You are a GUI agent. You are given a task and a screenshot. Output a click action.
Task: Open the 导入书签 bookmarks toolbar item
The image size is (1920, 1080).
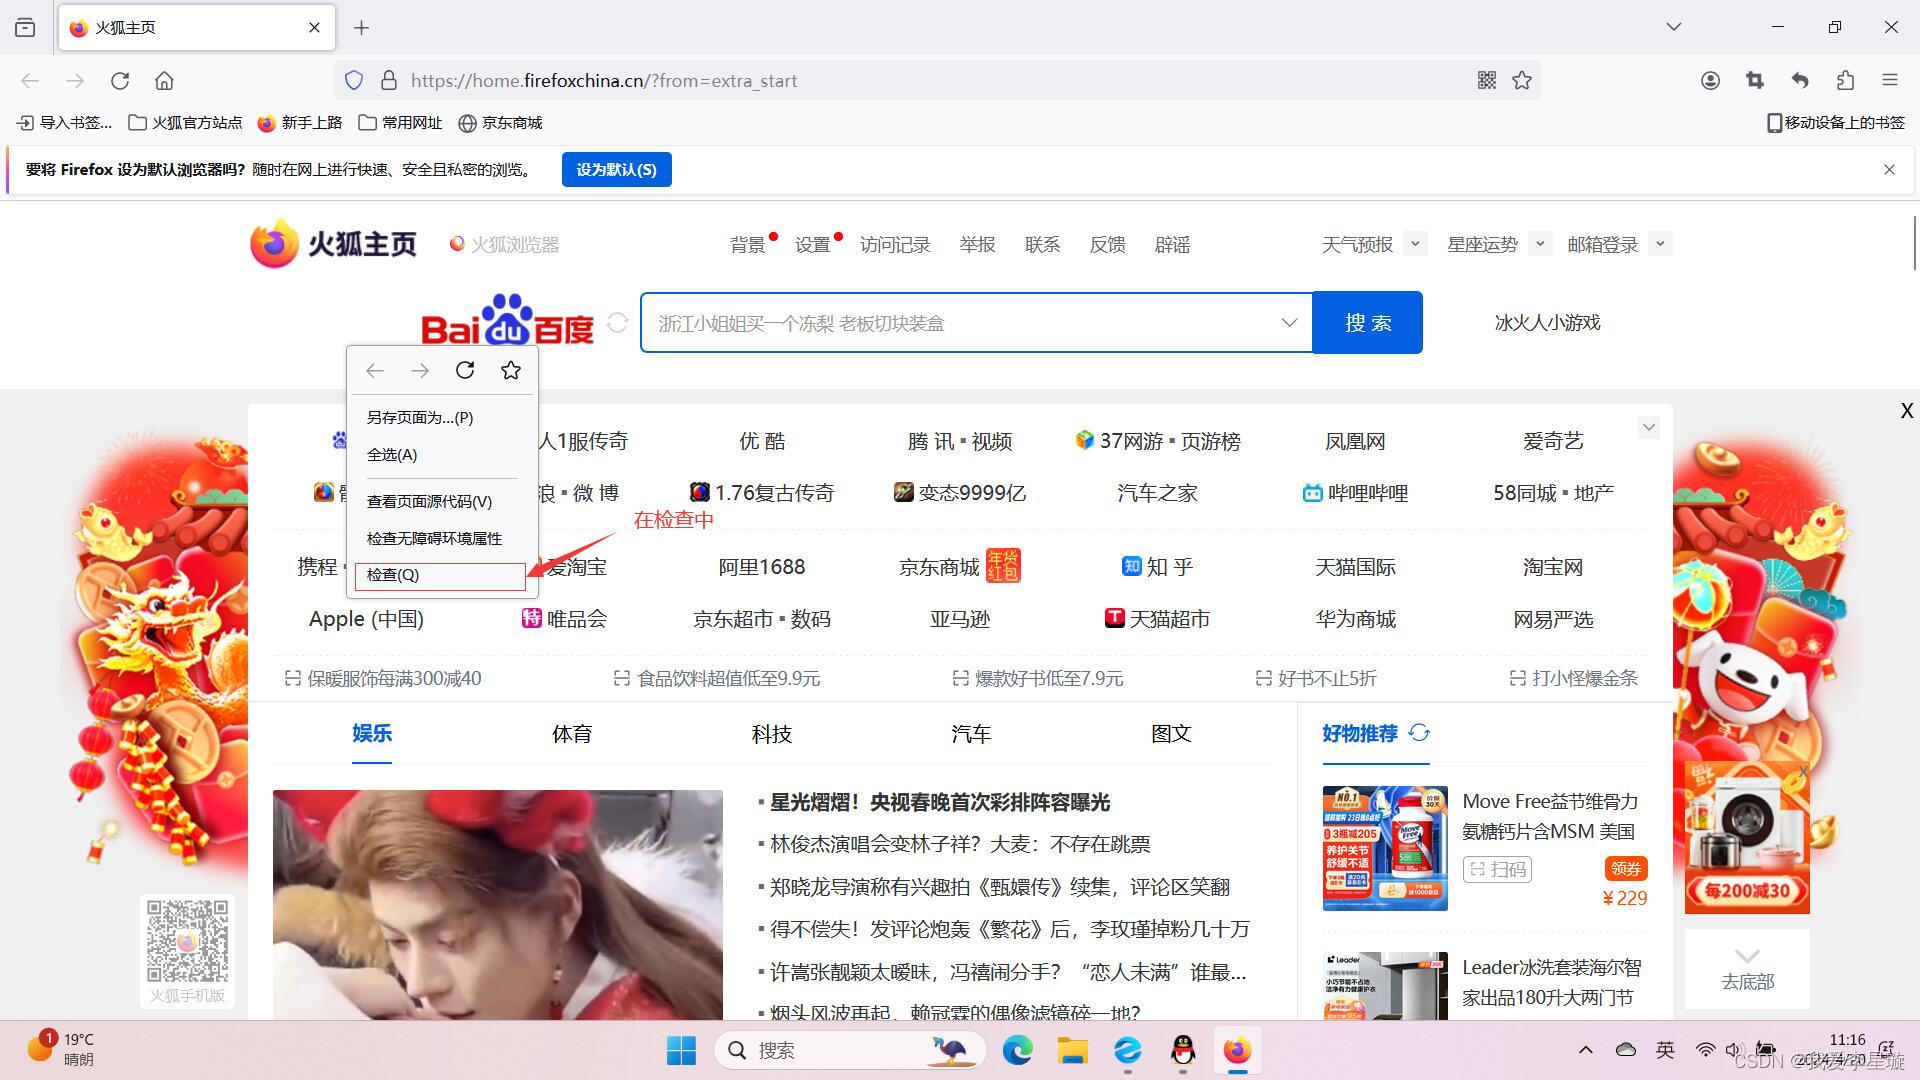tap(65, 123)
